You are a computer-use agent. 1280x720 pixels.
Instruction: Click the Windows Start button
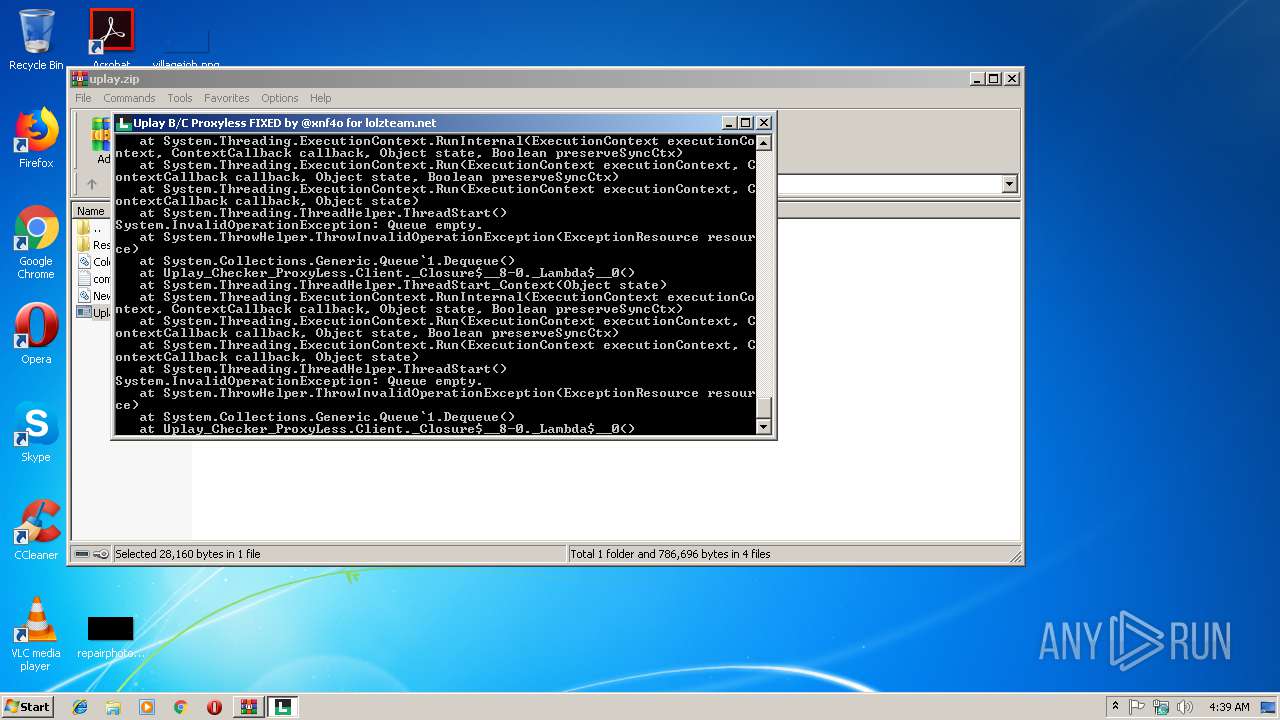tap(27, 706)
